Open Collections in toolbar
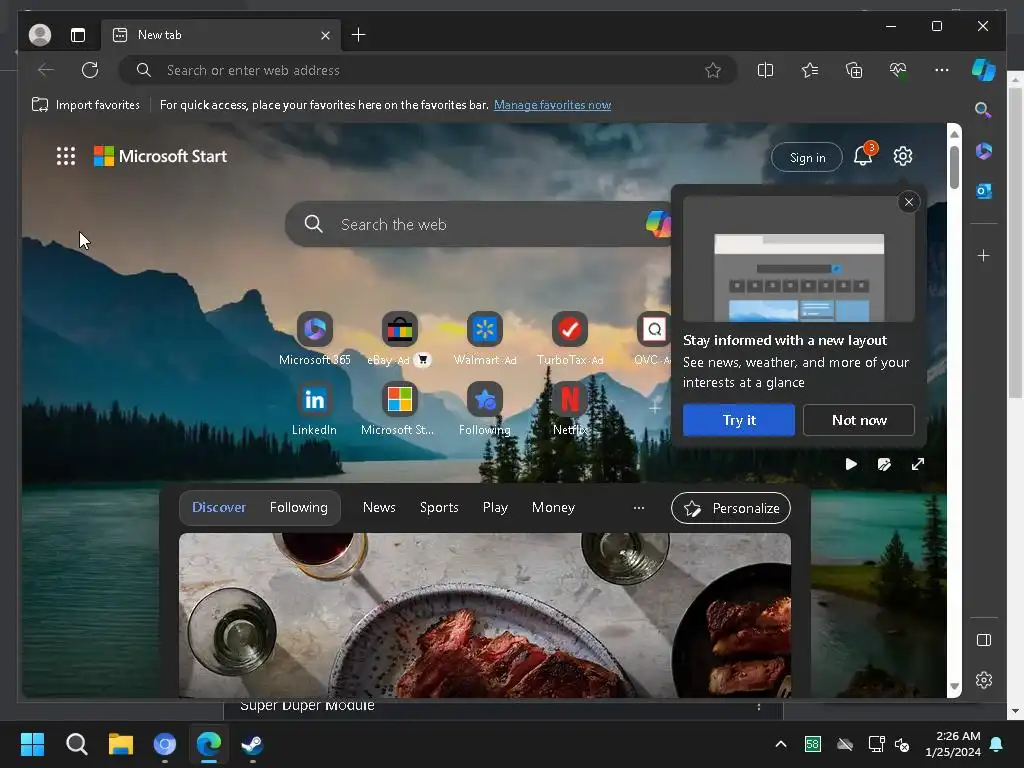Image resolution: width=1024 pixels, height=768 pixels. pos(854,70)
